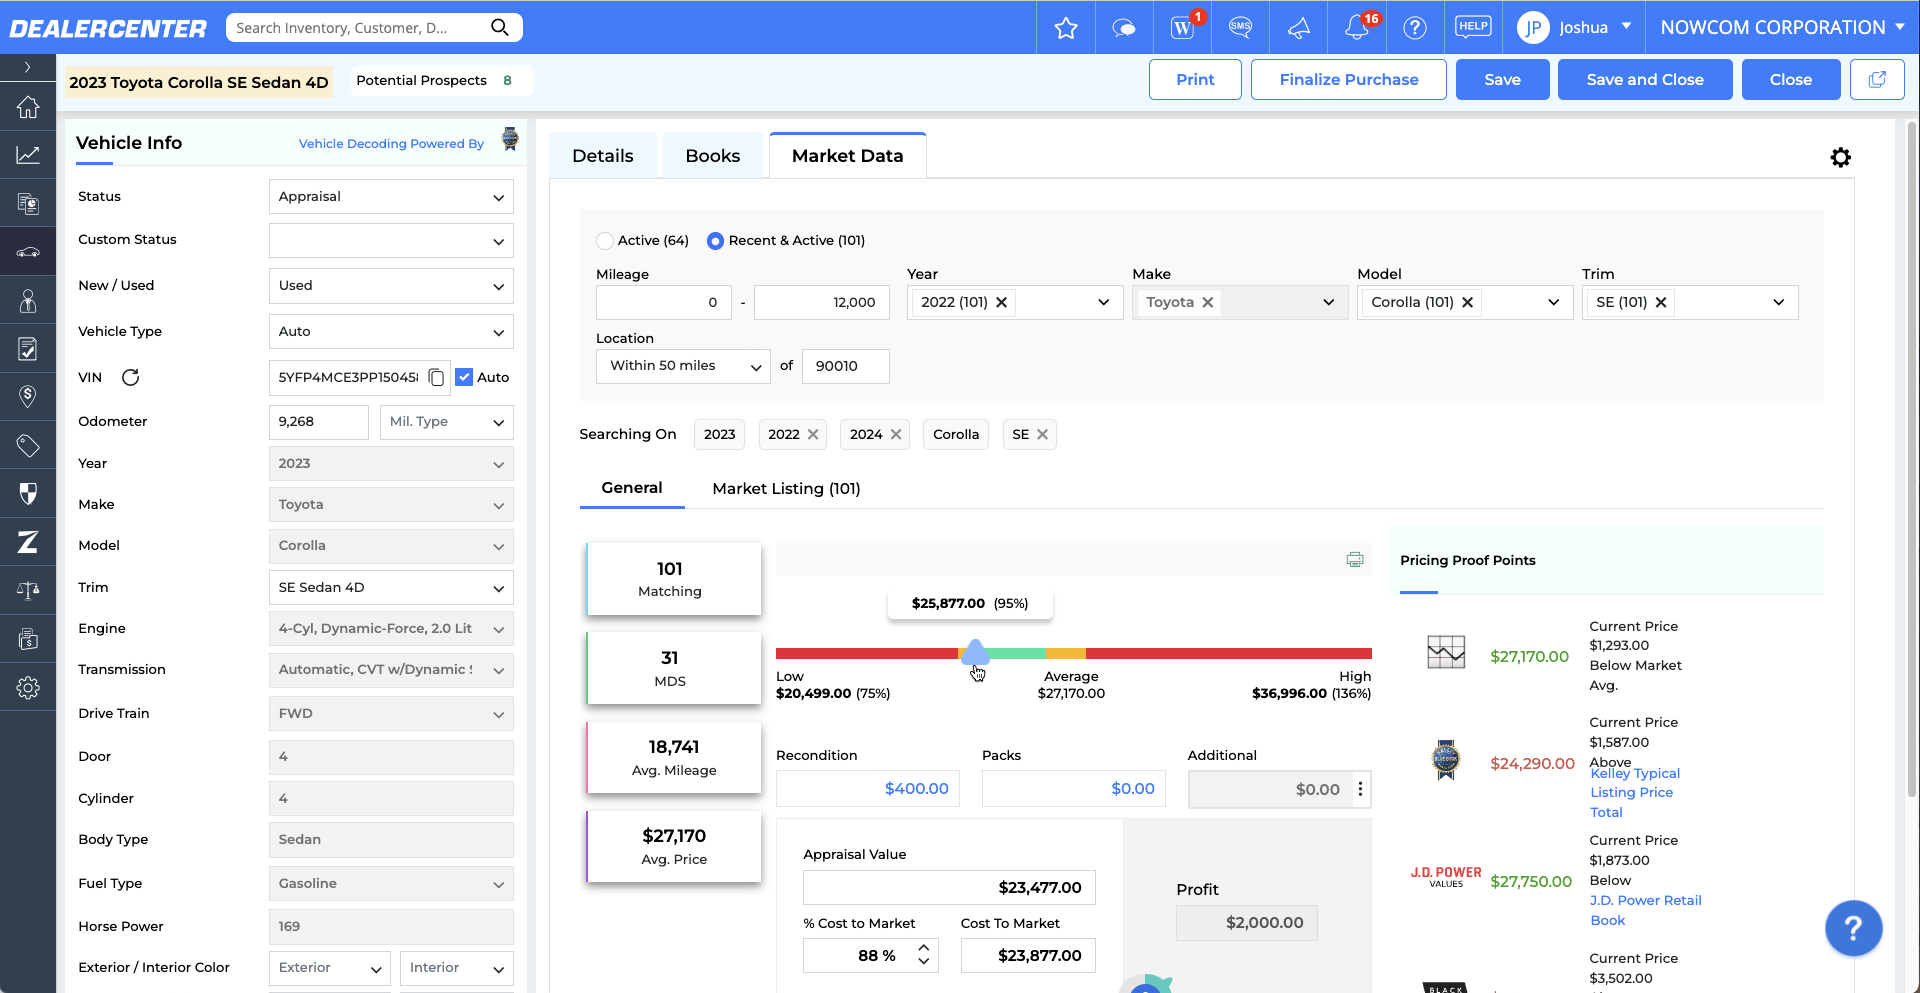The height and width of the screenshot is (993, 1920).
Task: Open the notifications bell icon
Action: point(1357,28)
